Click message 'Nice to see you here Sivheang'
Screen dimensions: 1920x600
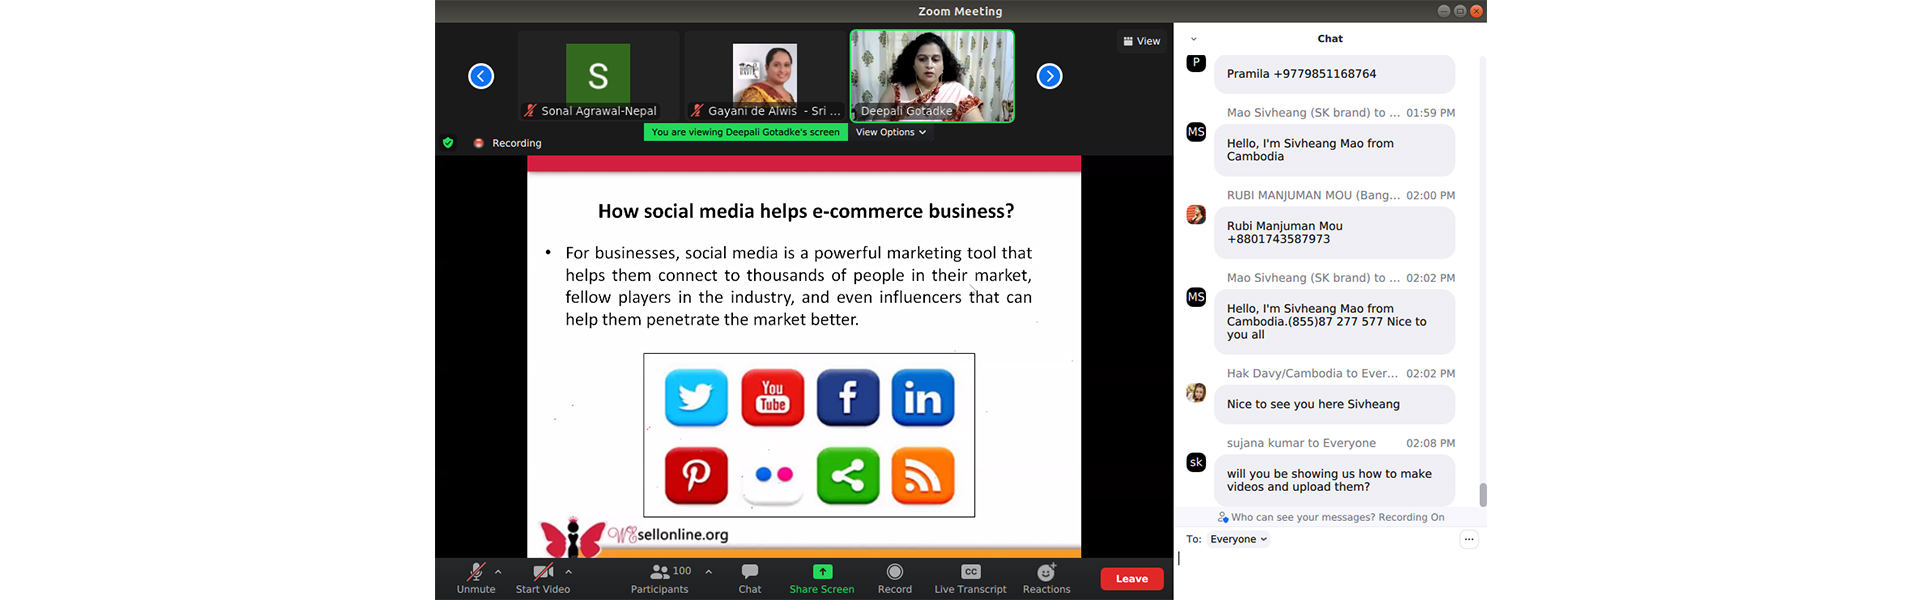(x=1334, y=404)
